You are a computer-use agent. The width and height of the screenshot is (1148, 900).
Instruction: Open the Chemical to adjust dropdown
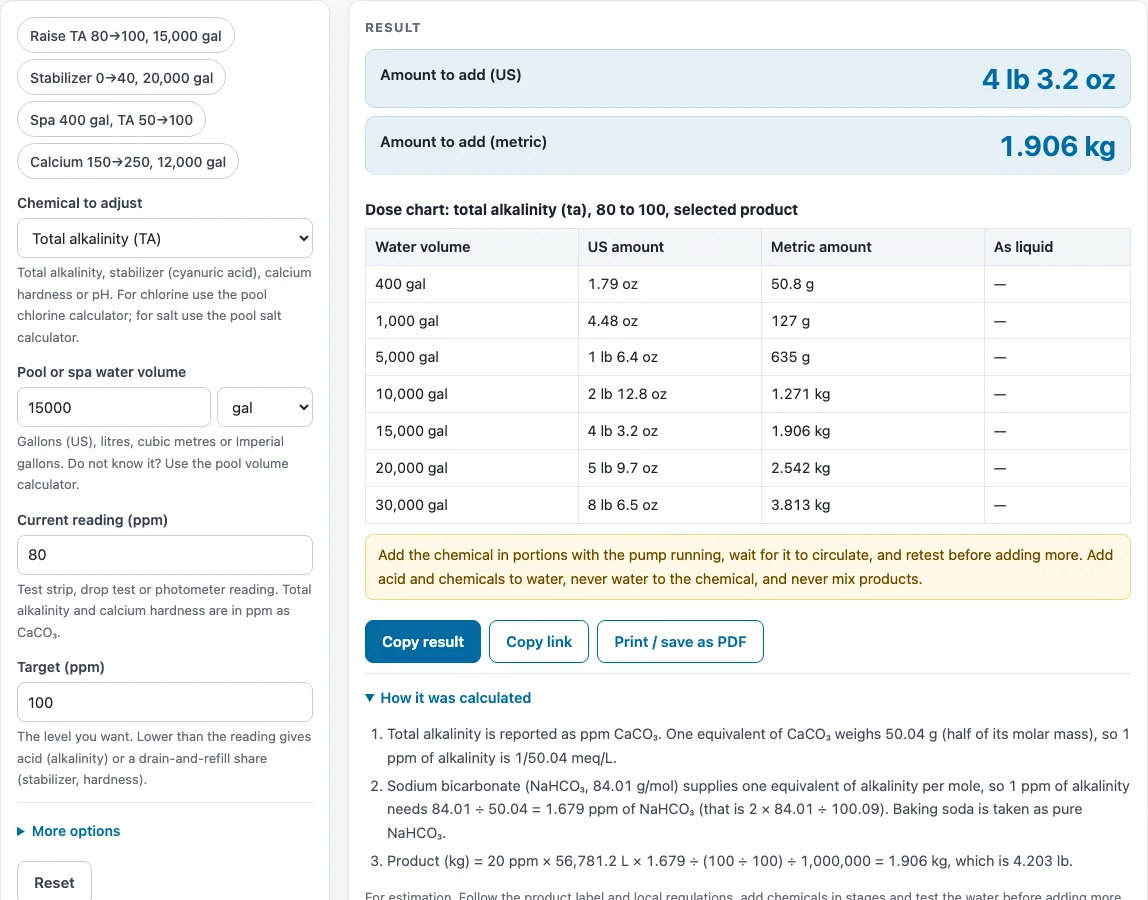tap(165, 238)
